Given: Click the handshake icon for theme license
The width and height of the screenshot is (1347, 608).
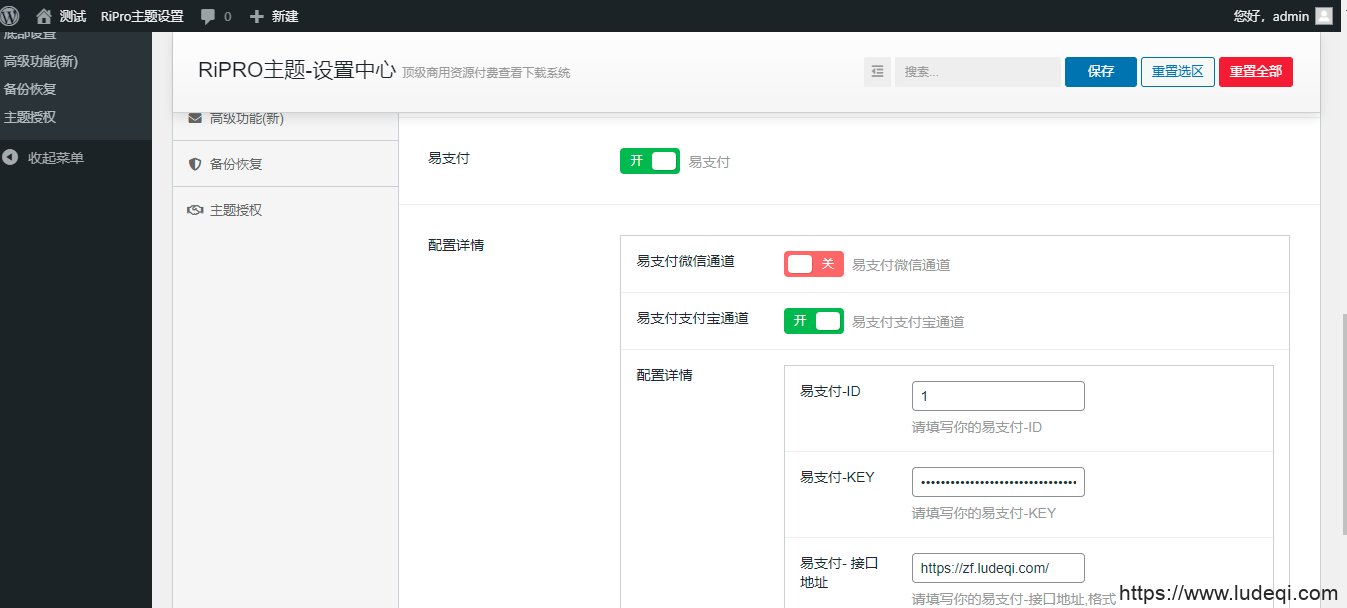Looking at the screenshot, I should (x=195, y=210).
